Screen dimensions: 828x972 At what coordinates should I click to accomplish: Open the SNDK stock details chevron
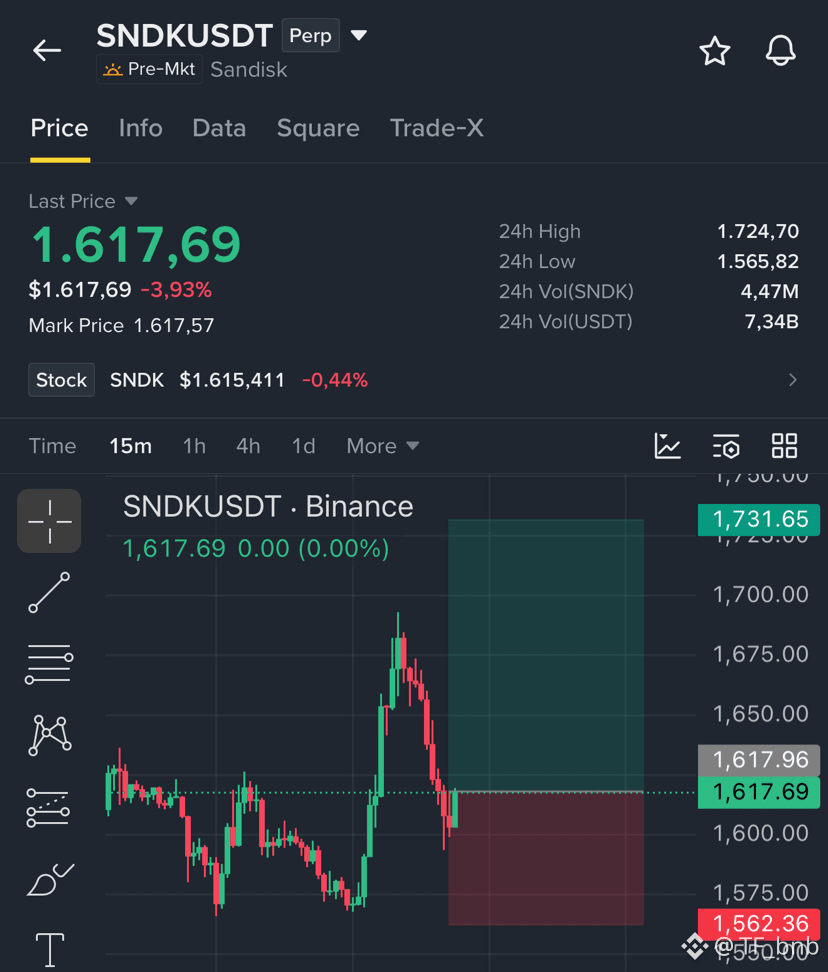click(793, 380)
